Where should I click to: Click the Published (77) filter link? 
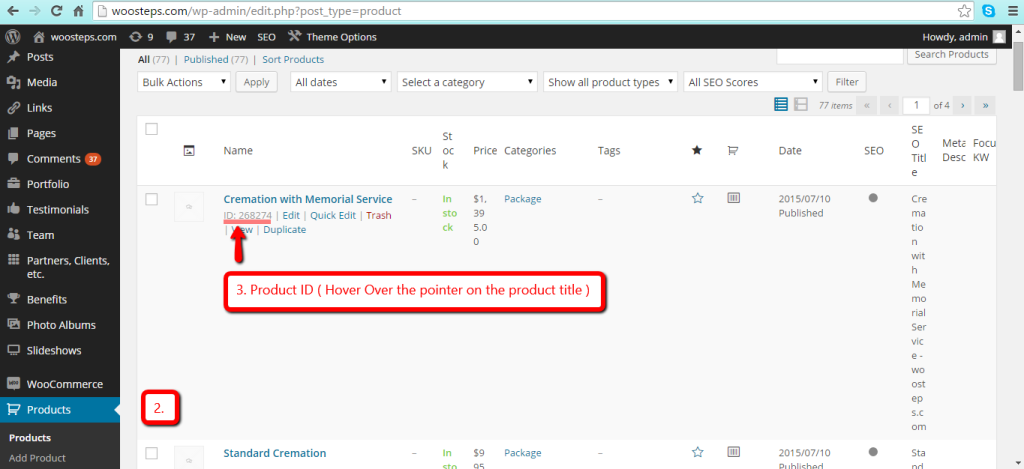tap(216, 59)
